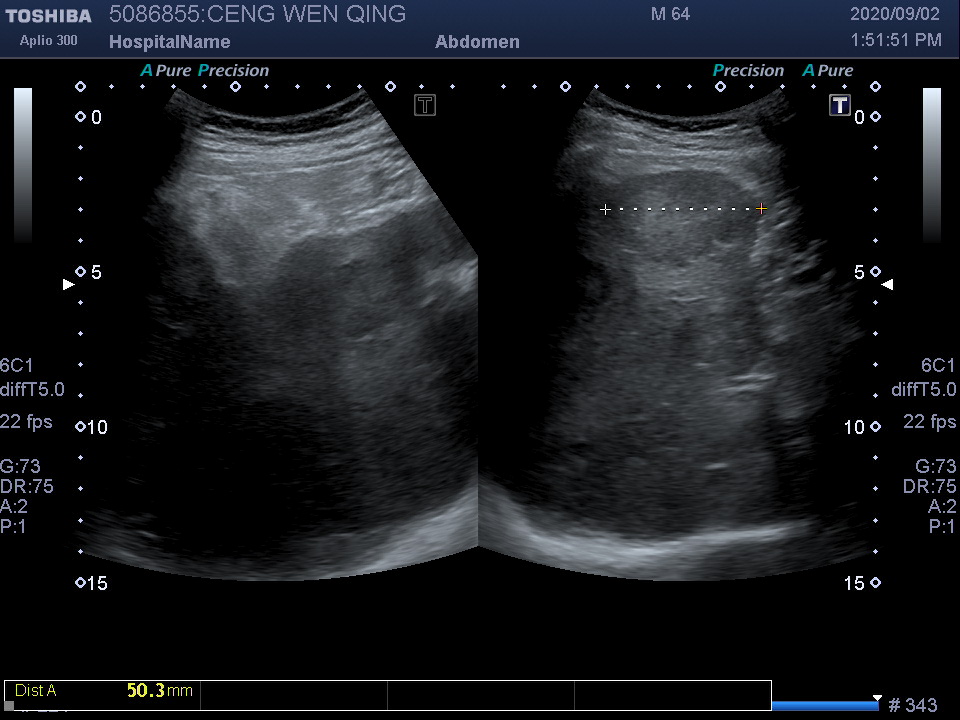Select the left grayscale bar
This screenshot has width=960, height=720.
(23, 165)
